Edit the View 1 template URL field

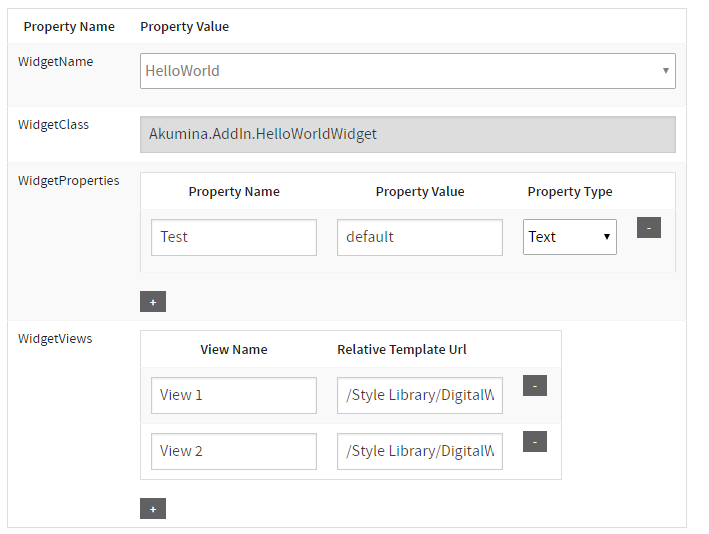tap(419, 395)
